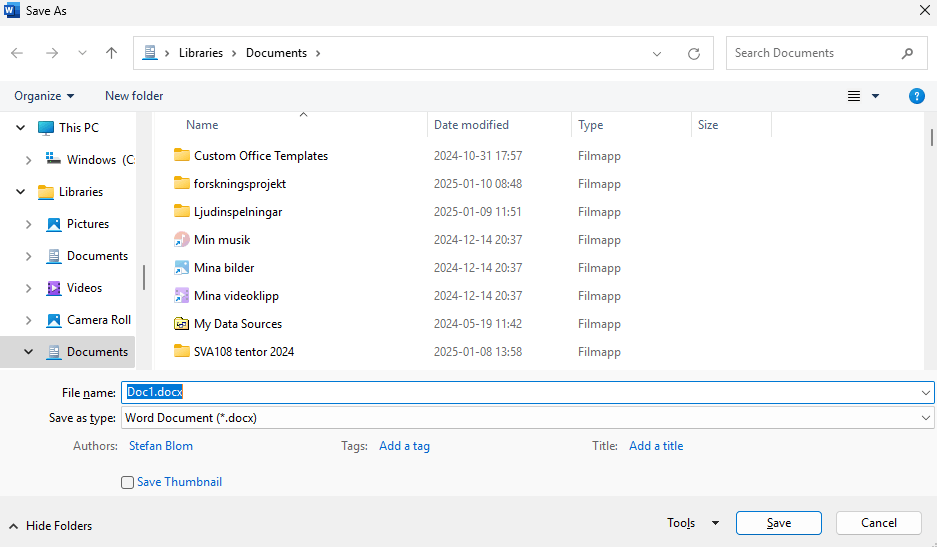Click Add a title
Image resolution: width=937 pixels, height=547 pixels.
coord(656,446)
